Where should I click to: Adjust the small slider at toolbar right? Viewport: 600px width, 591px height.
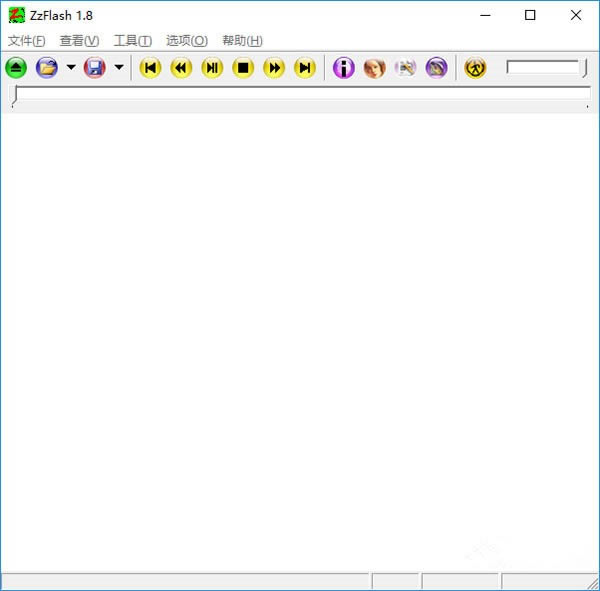pyautogui.click(x=547, y=68)
